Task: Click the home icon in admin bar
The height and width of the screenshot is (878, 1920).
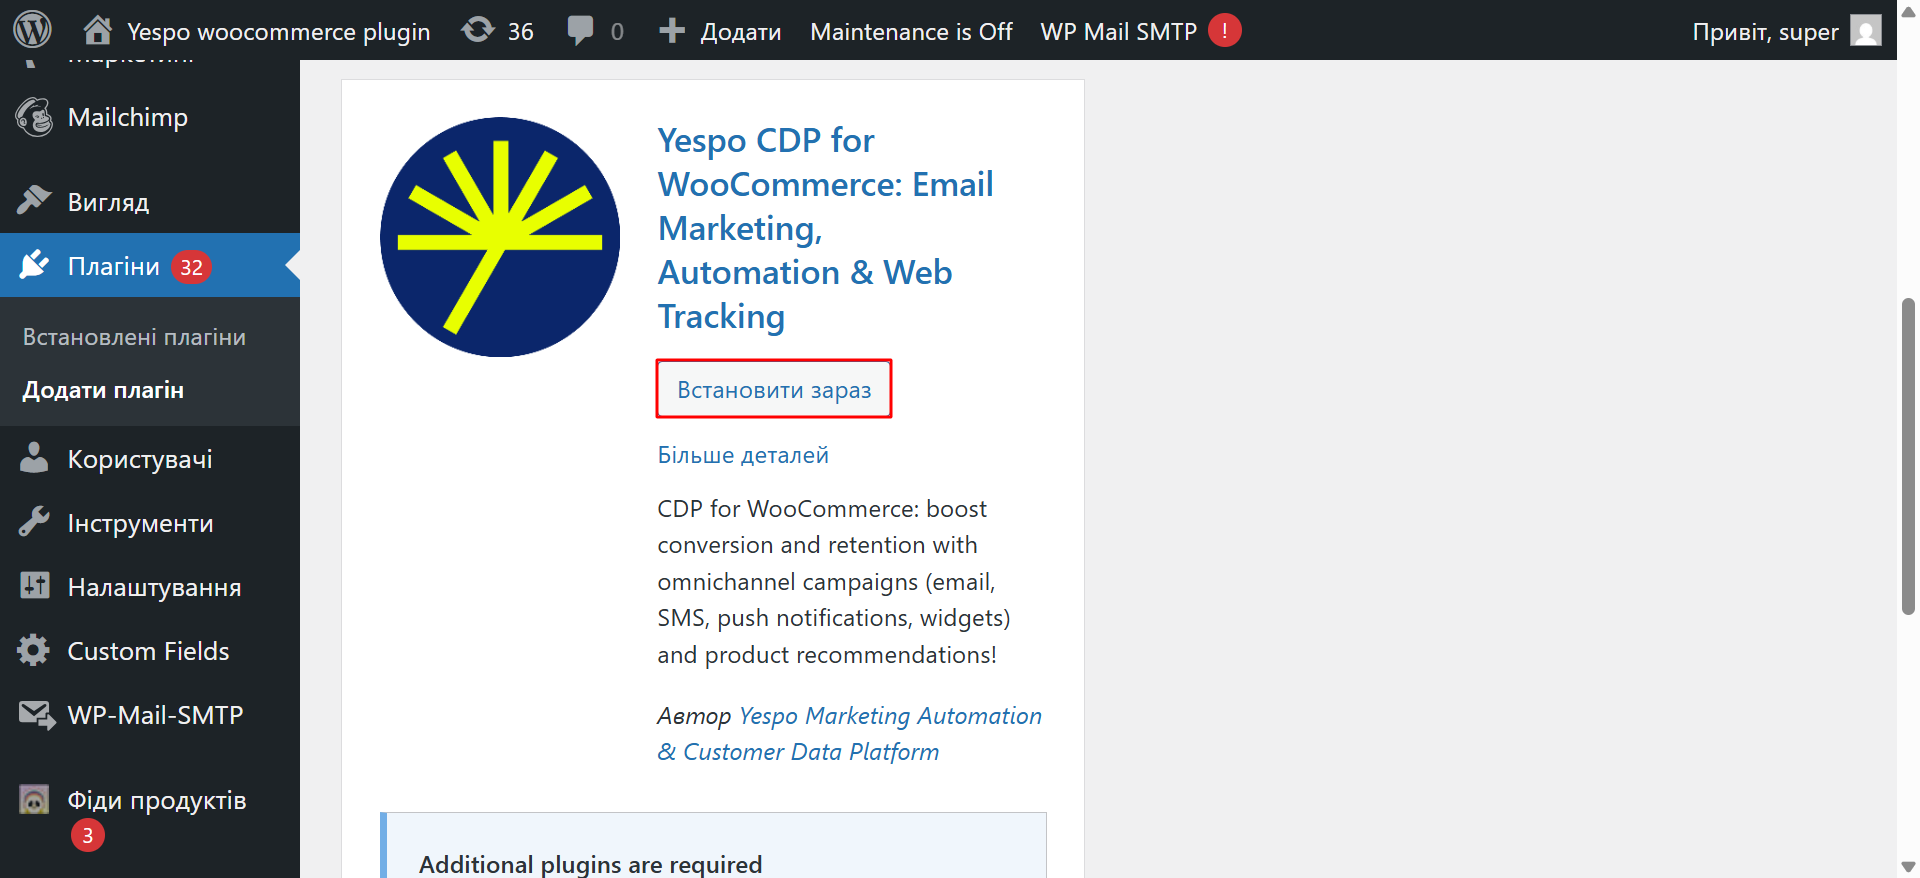Action: click(98, 30)
